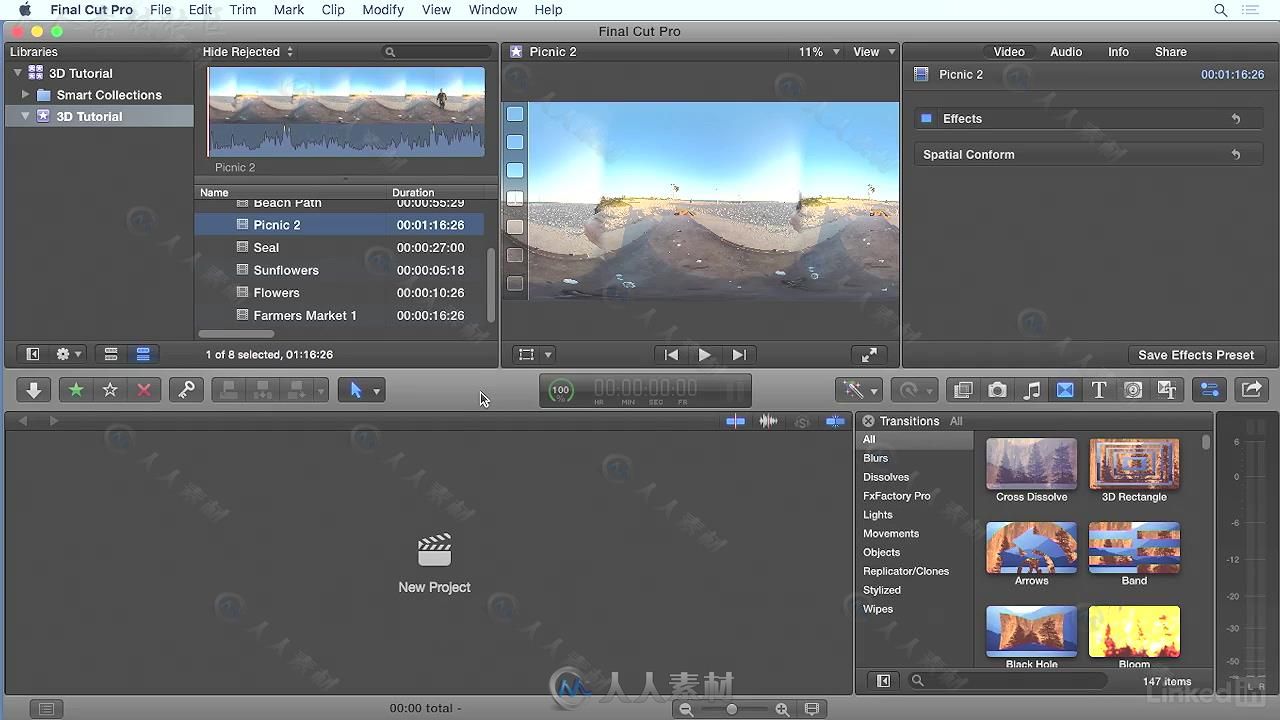Show the Themes Browser icon
Screen dimensions: 1280x720
pos(1167,390)
